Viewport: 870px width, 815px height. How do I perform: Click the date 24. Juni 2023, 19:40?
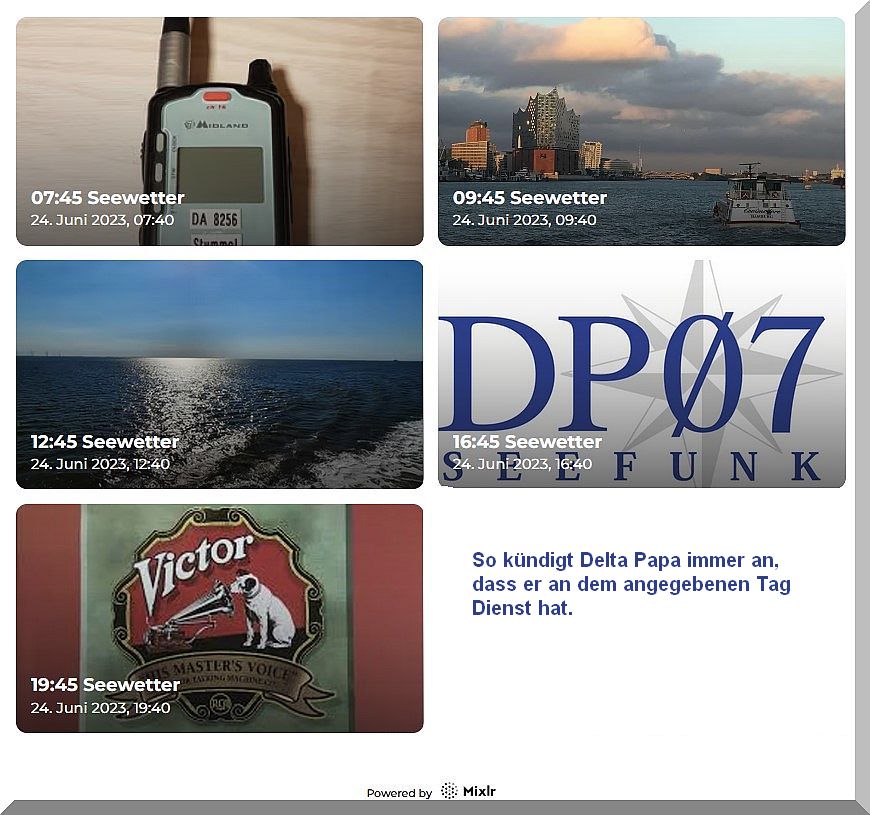(100, 708)
